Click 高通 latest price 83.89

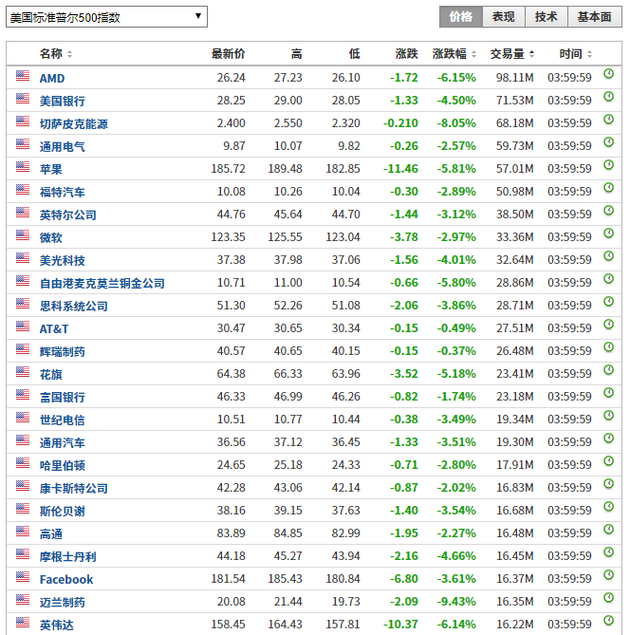click(x=231, y=533)
